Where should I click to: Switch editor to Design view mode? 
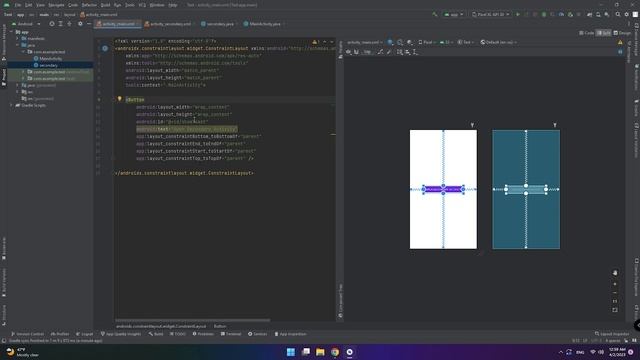tap(622, 33)
